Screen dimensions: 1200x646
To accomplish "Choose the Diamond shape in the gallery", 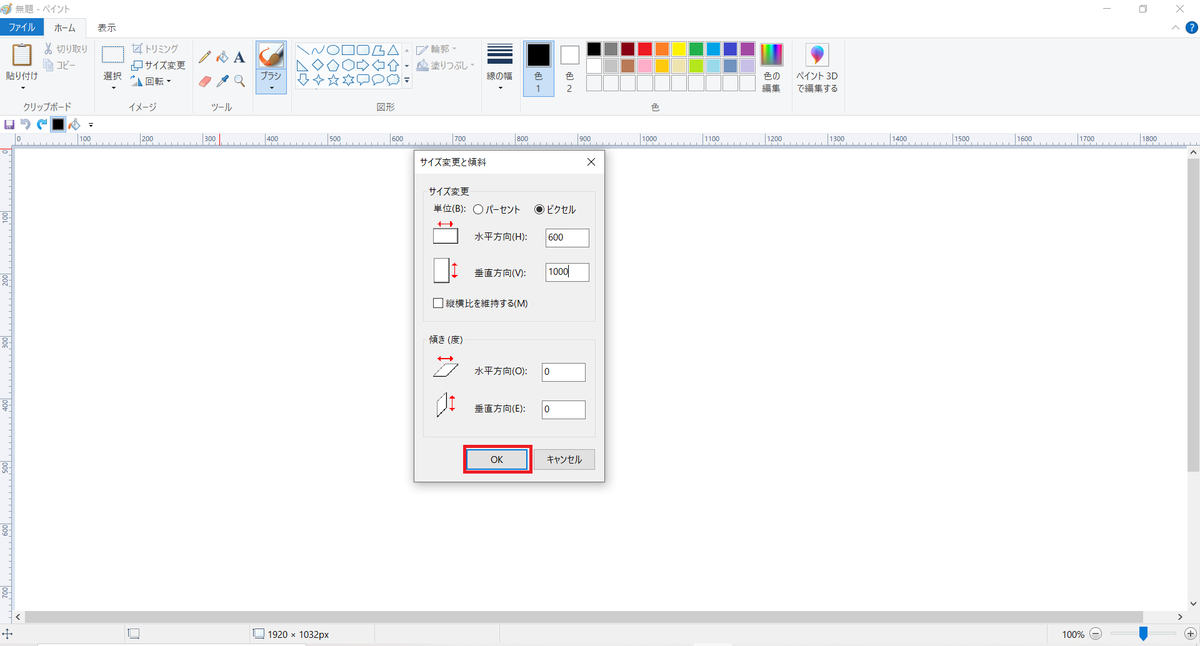I will [318, 65].
